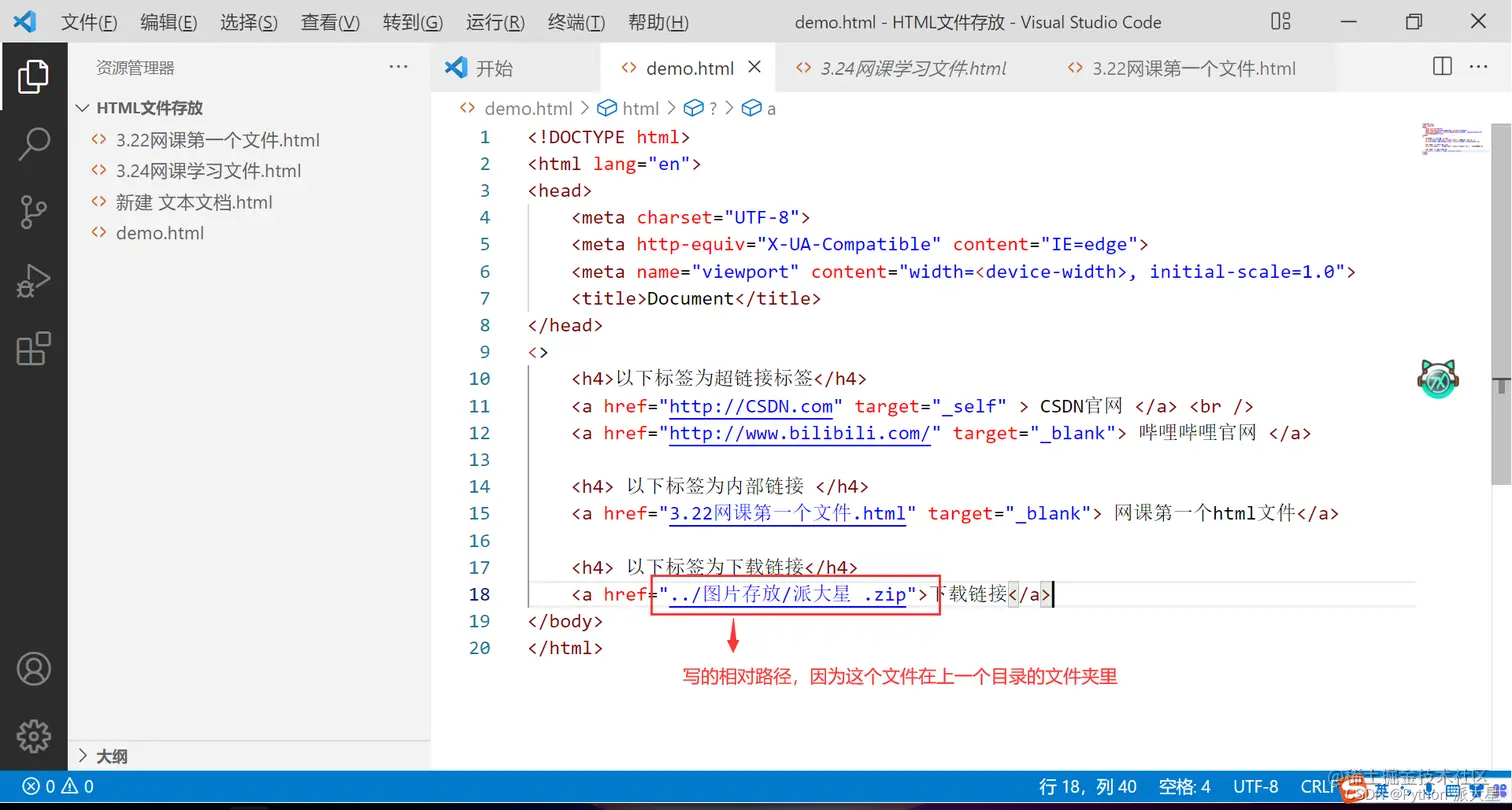Click the </html> closing tag line

tap(565, 648)
